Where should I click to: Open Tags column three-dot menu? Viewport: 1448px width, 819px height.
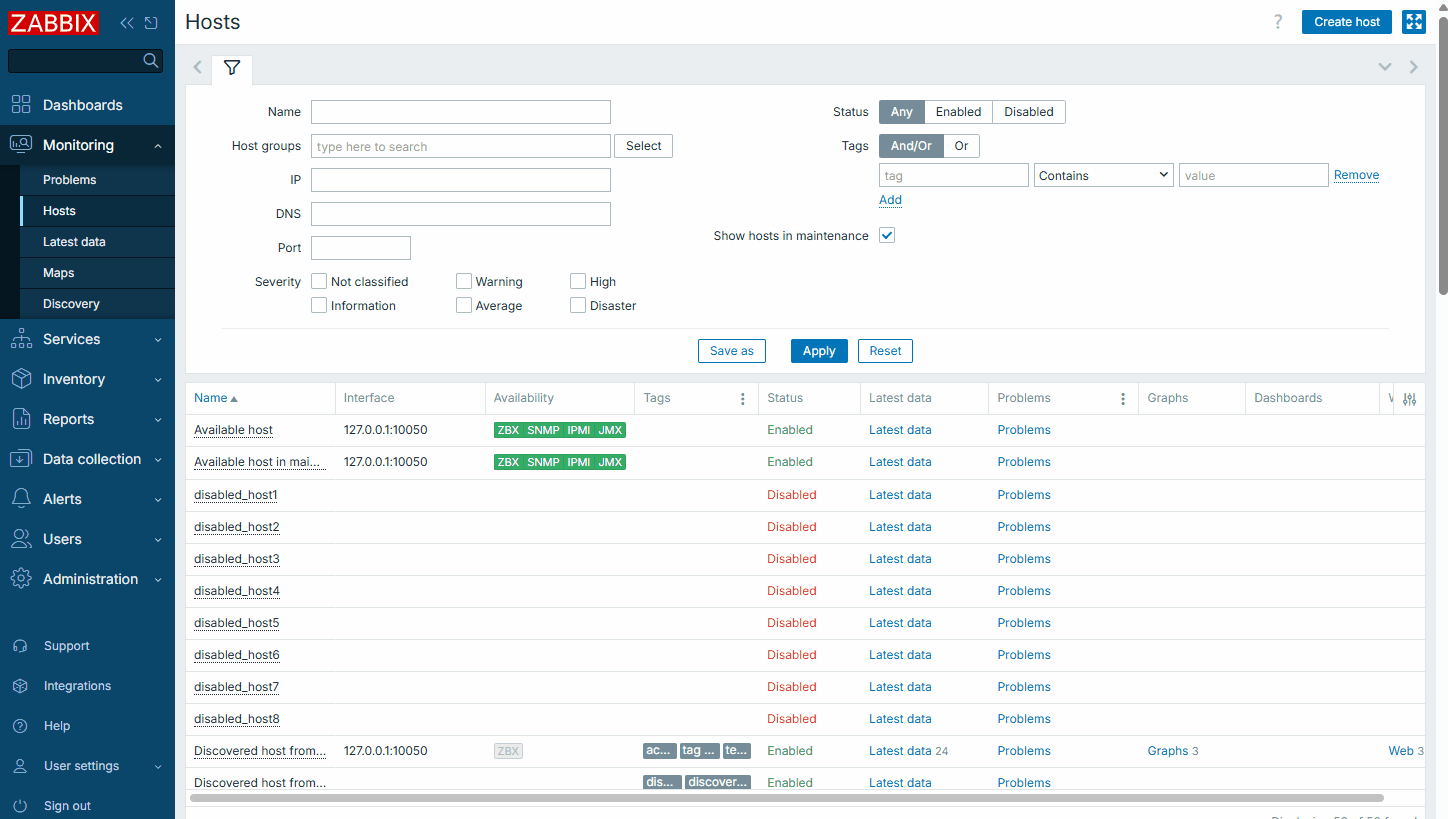click(x=742, y=399)
